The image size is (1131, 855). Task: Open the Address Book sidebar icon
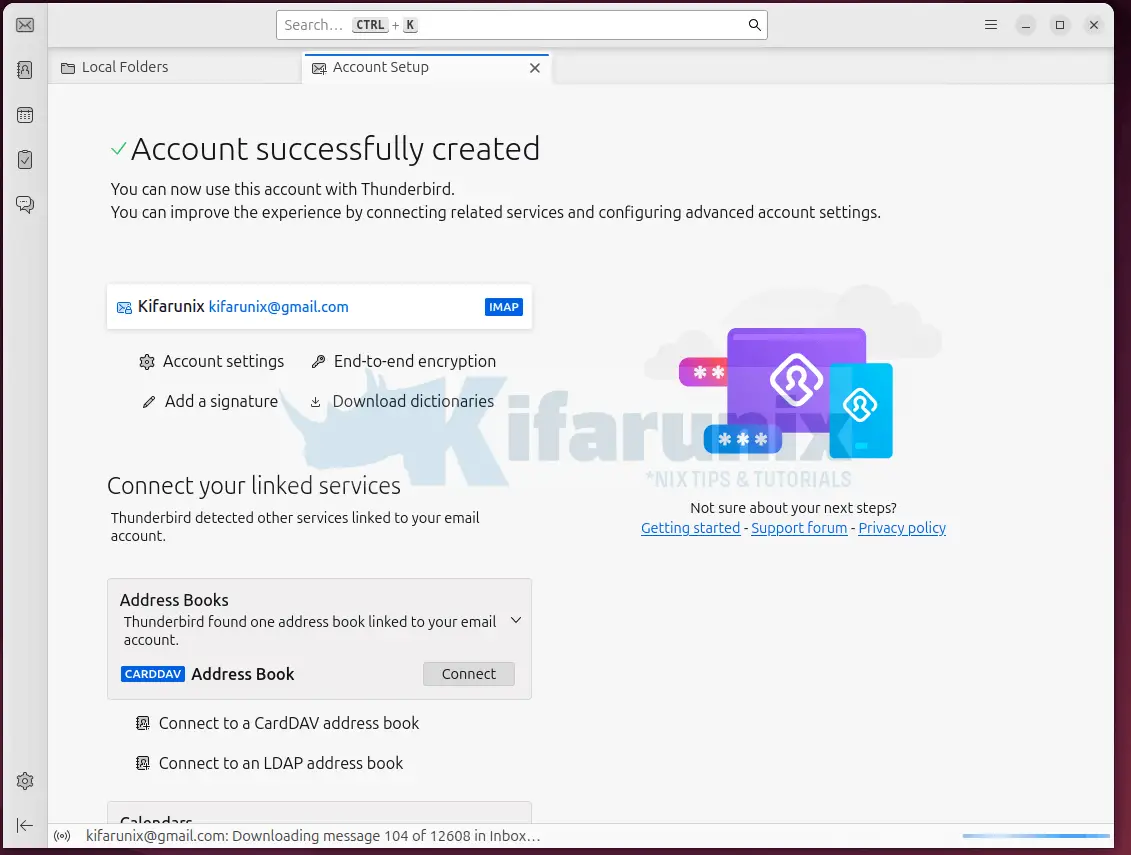coord(25,70)
